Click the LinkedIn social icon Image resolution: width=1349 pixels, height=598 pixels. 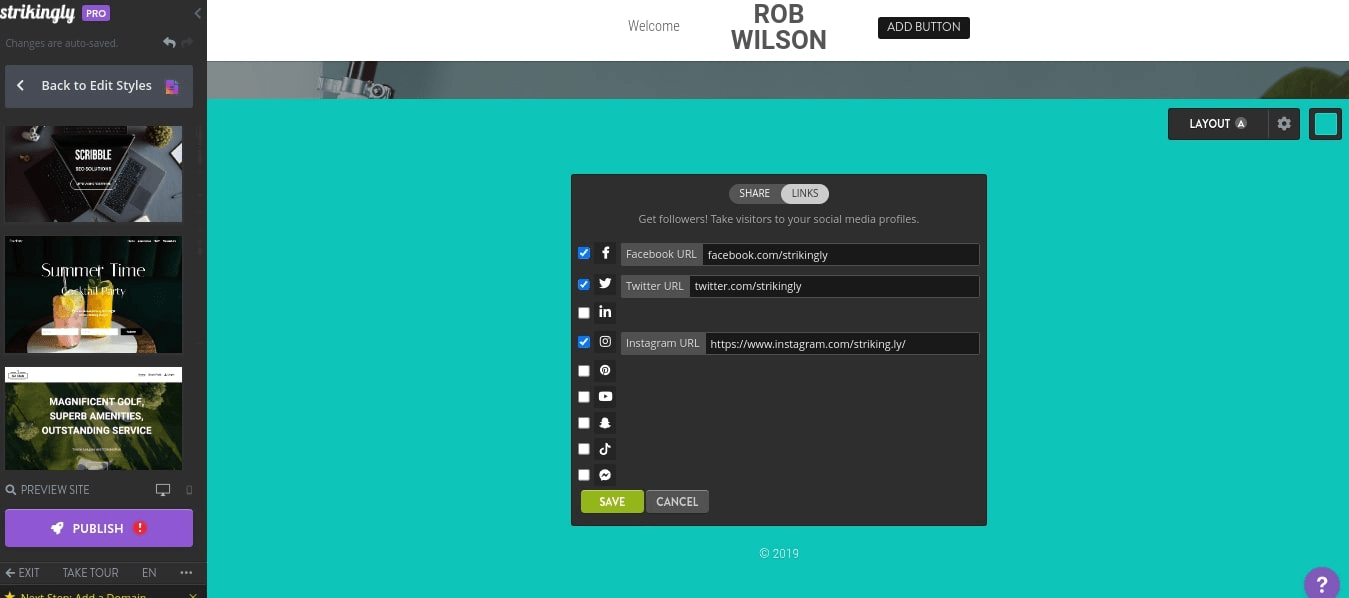pos(605,312)
